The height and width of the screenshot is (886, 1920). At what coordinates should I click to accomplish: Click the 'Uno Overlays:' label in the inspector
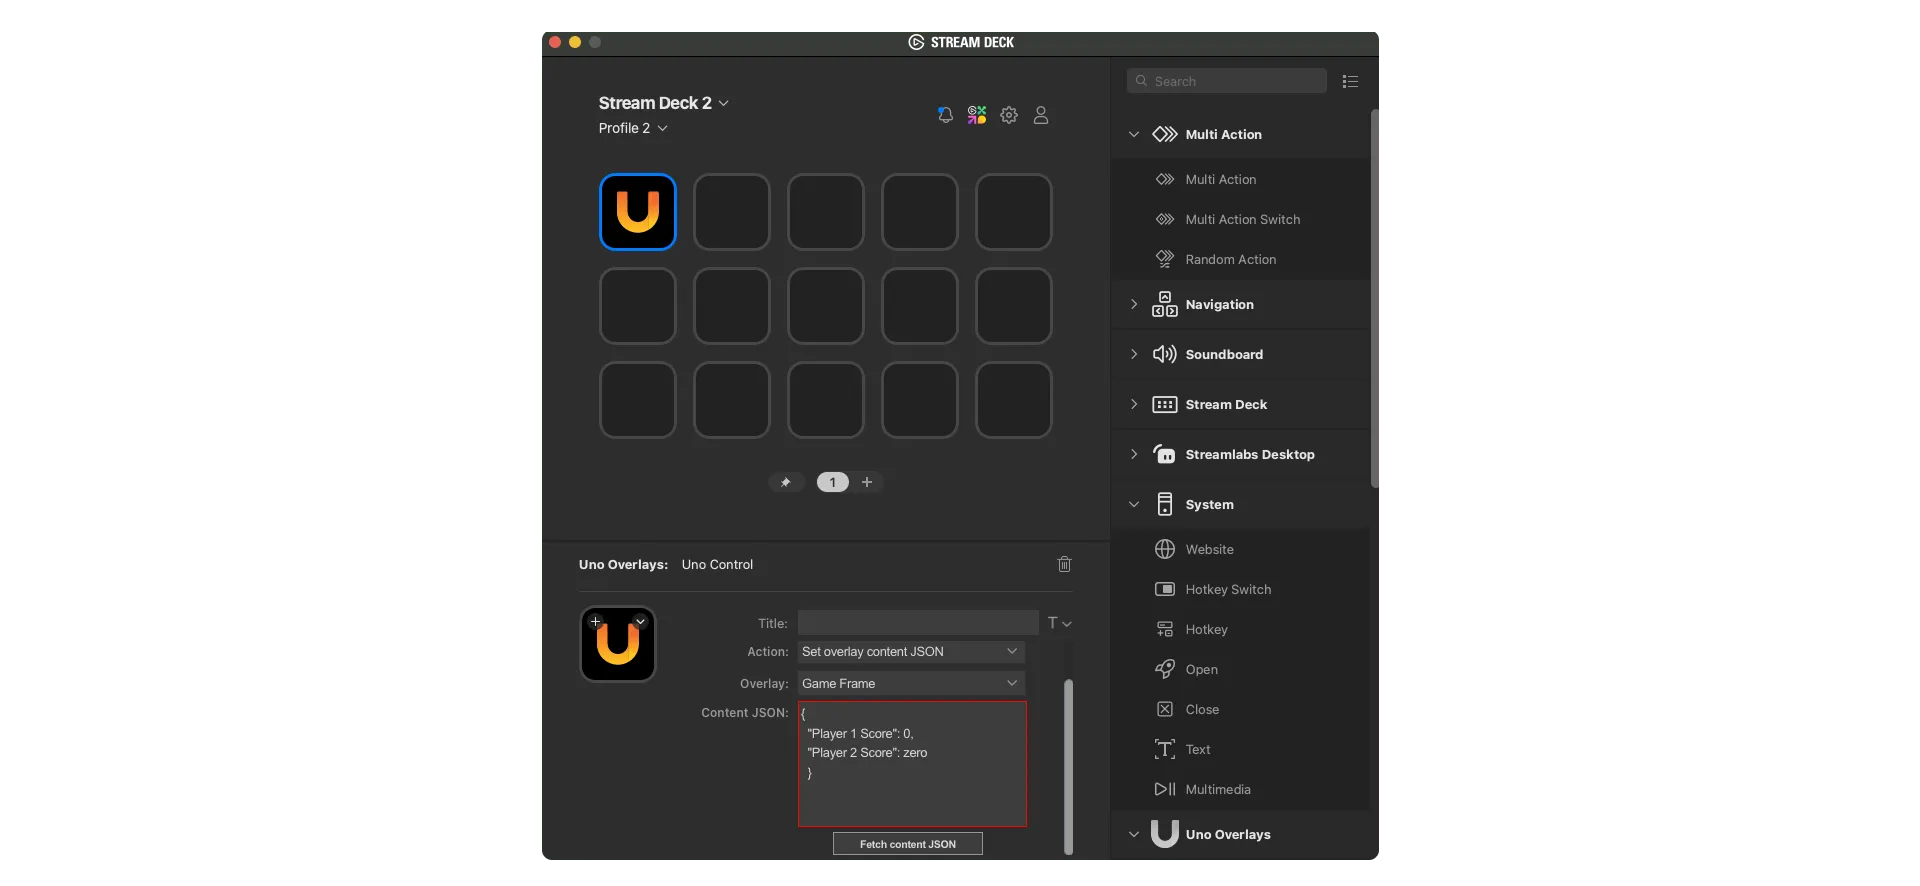click(623, 564)
